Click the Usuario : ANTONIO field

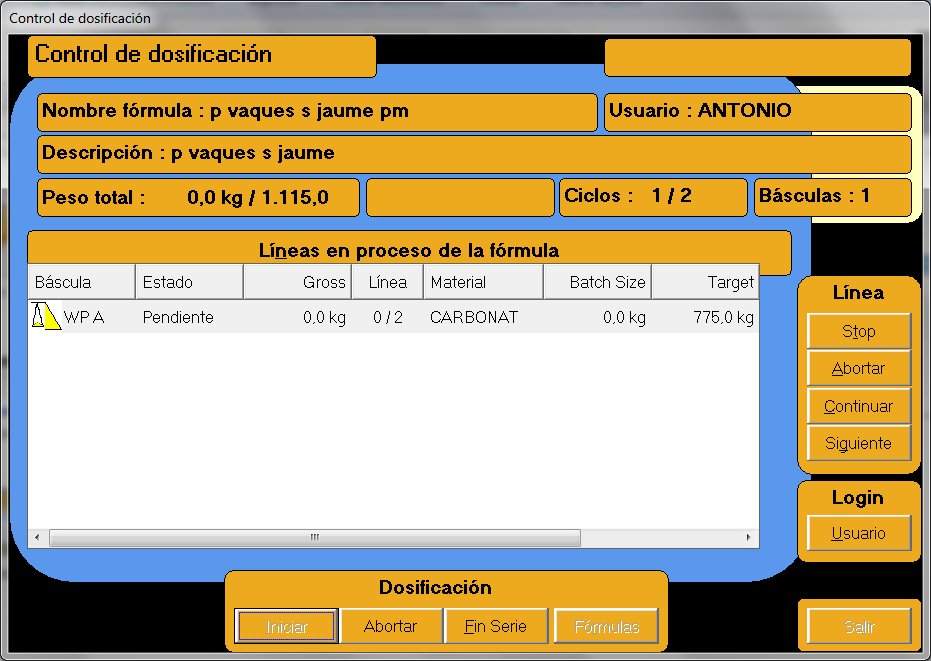point(758,112)
